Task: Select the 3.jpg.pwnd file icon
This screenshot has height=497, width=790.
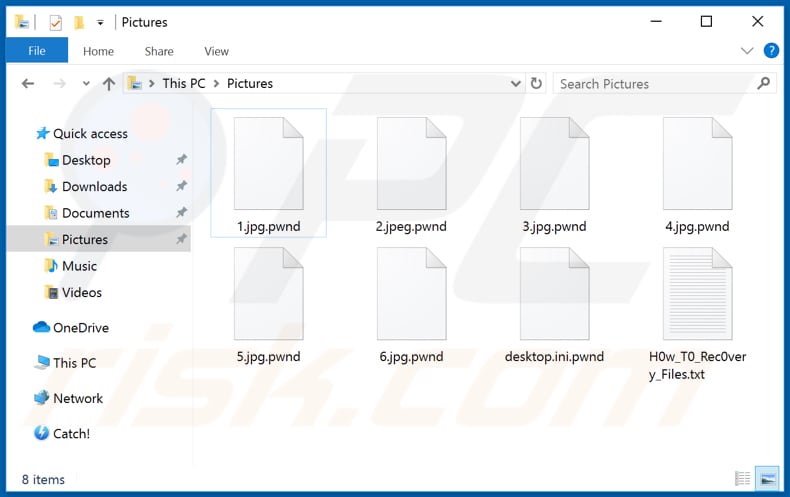Action: coord(555,163)
